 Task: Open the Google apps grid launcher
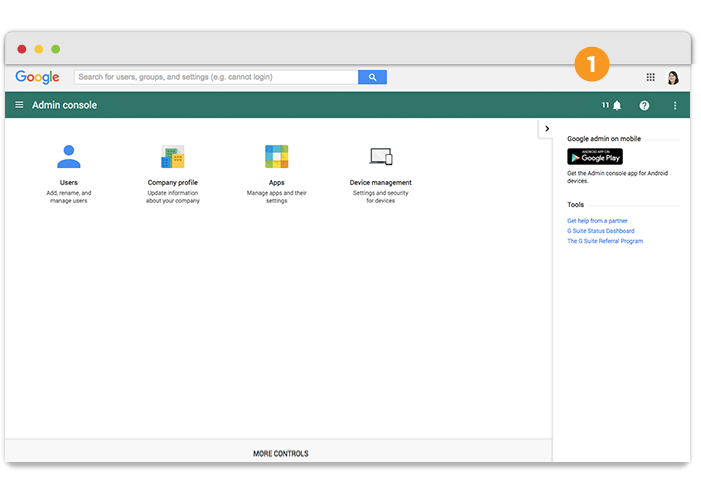pos(650,77)
